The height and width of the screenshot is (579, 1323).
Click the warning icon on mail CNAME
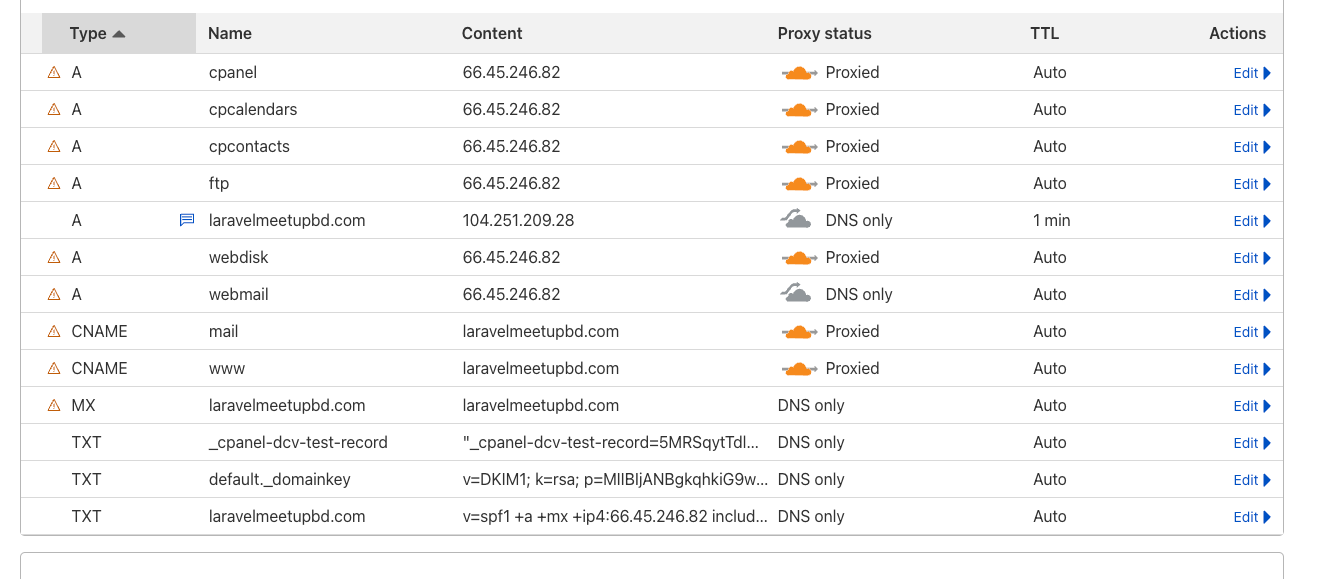[x=54, y=331]
